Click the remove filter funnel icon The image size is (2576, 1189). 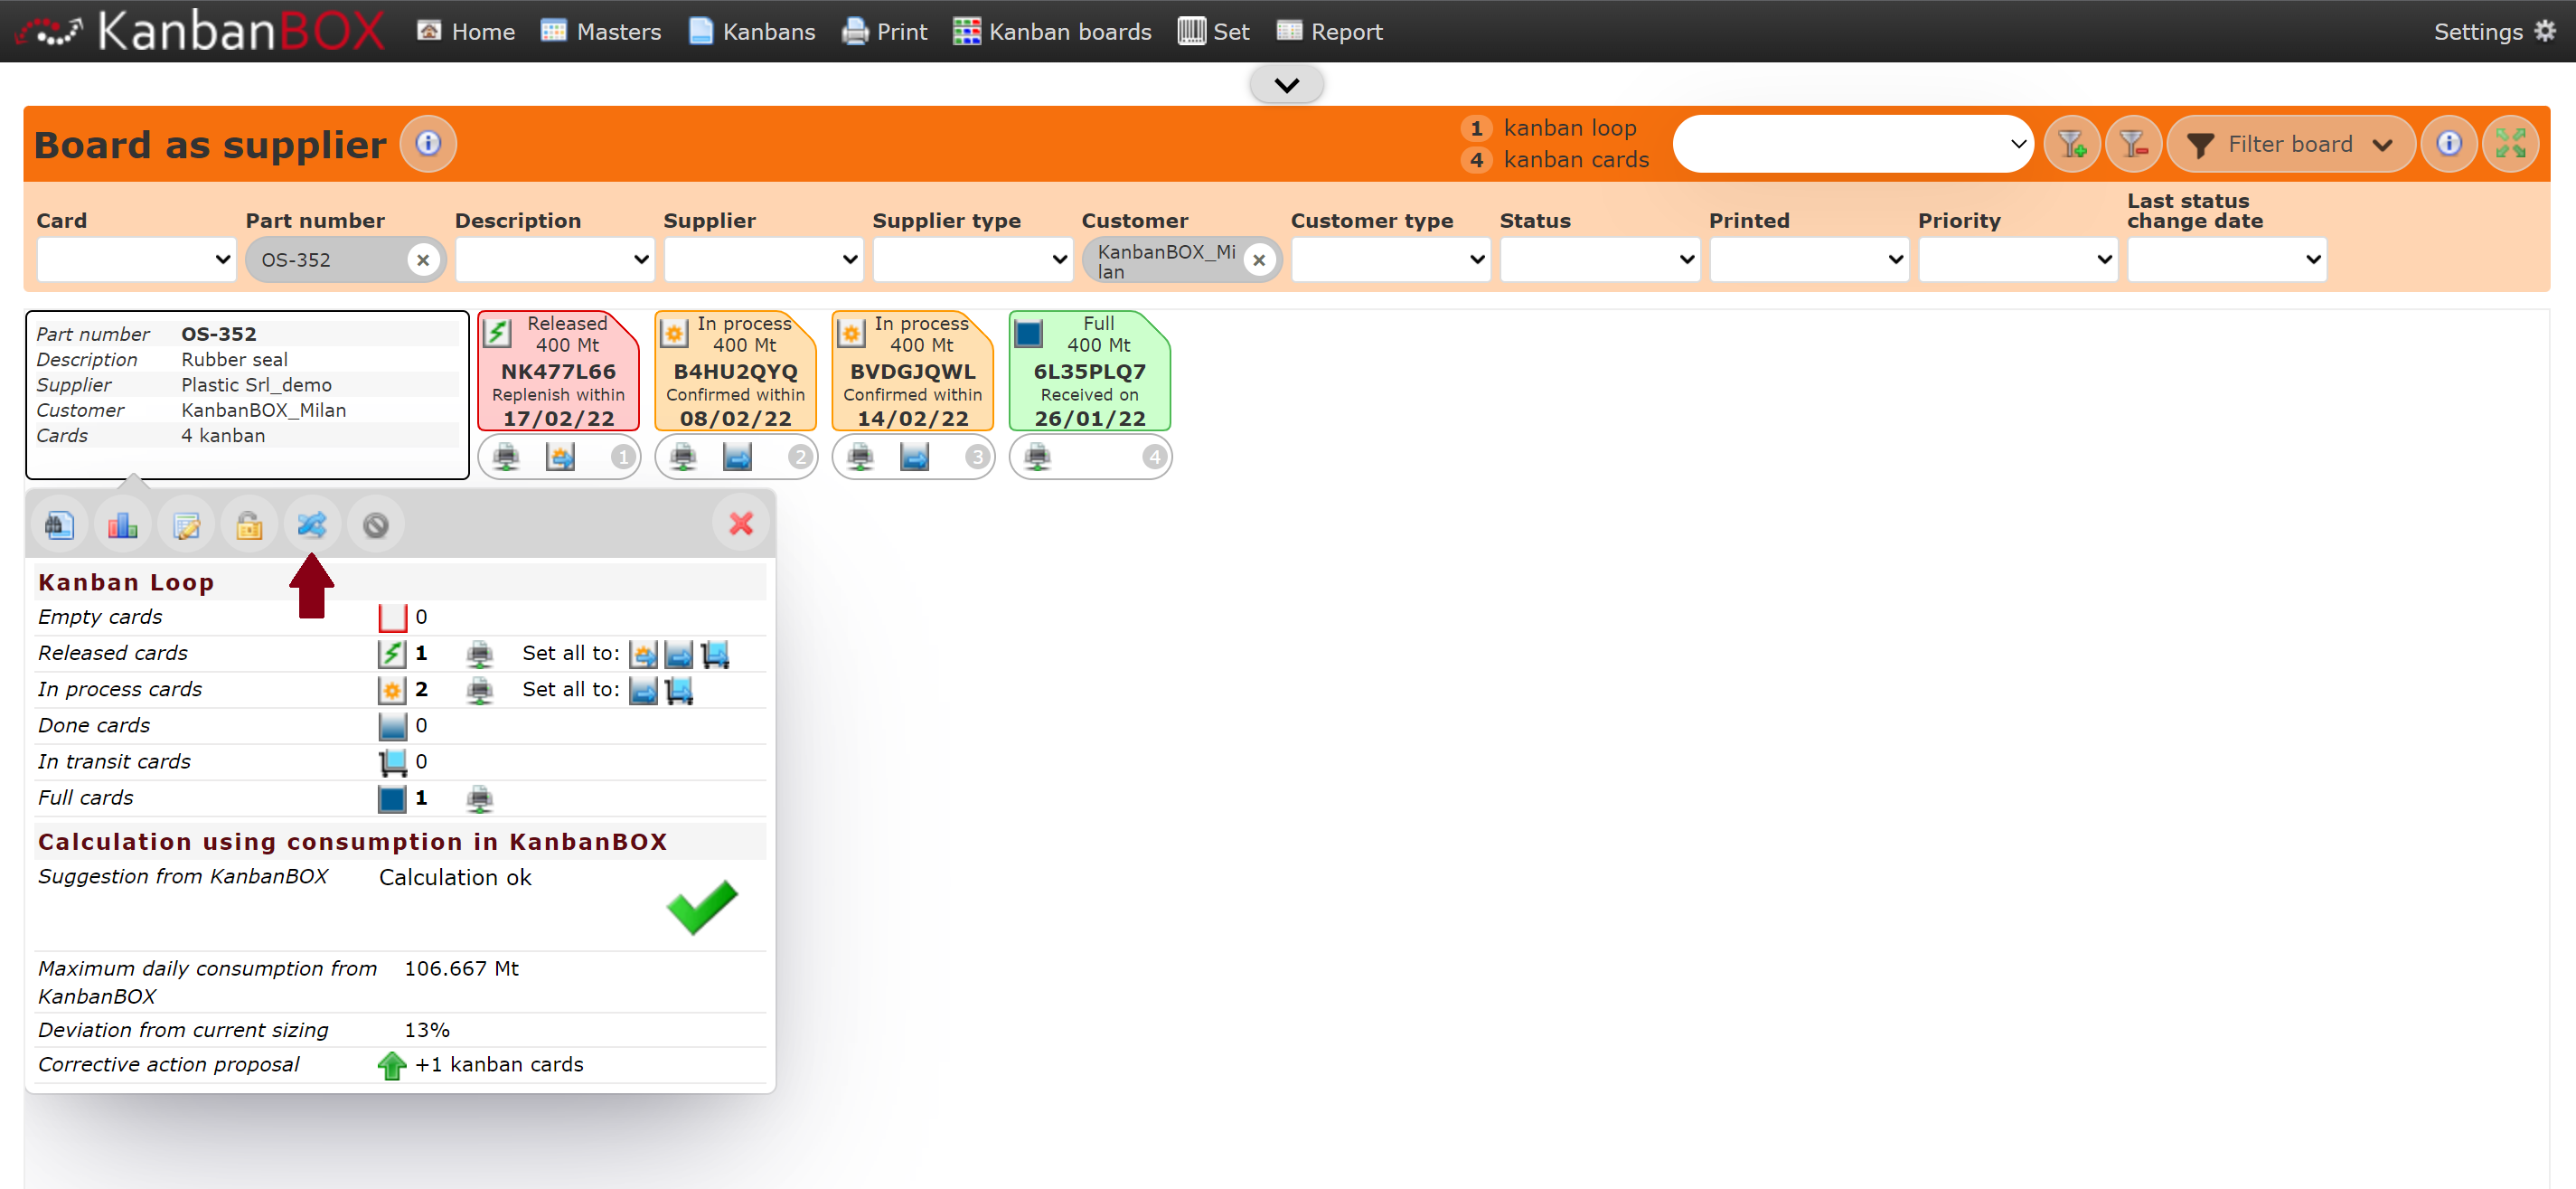point(2132,144)
